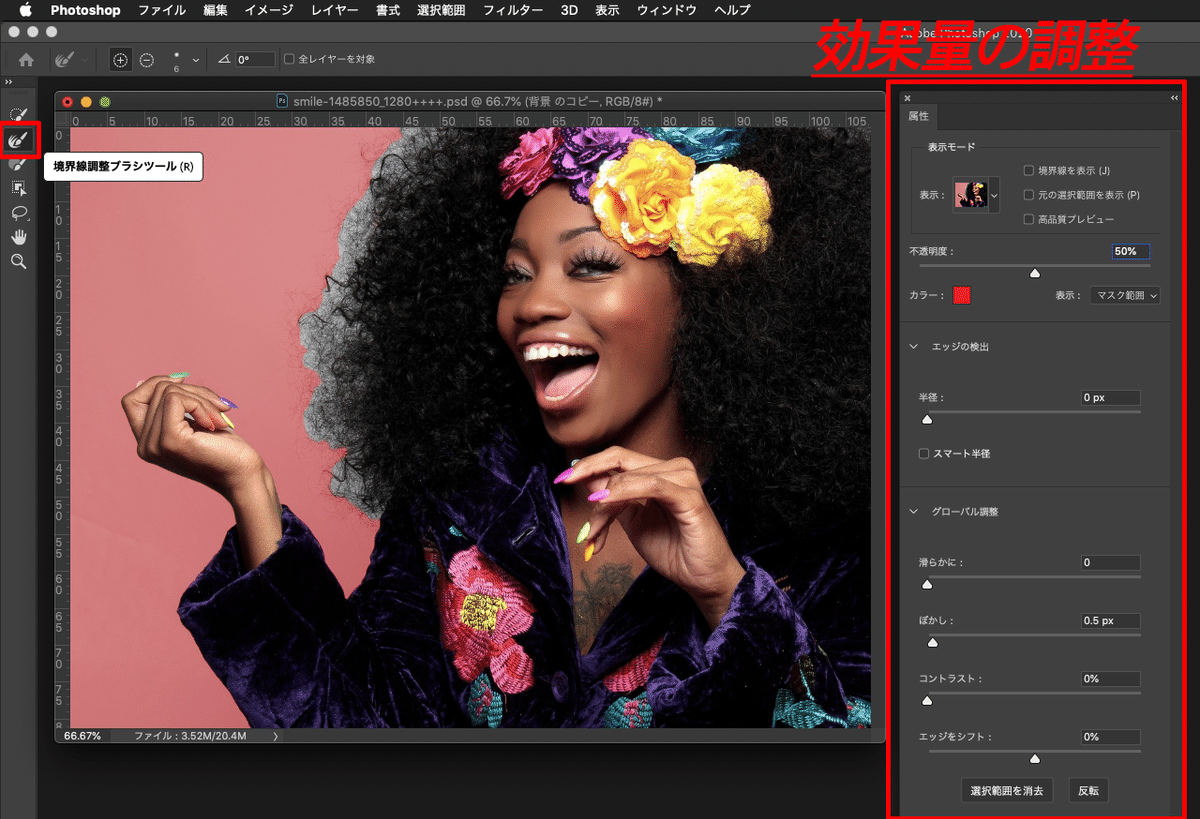
Task: Click the red カラー swatch
Action: (x=962, y=296)
